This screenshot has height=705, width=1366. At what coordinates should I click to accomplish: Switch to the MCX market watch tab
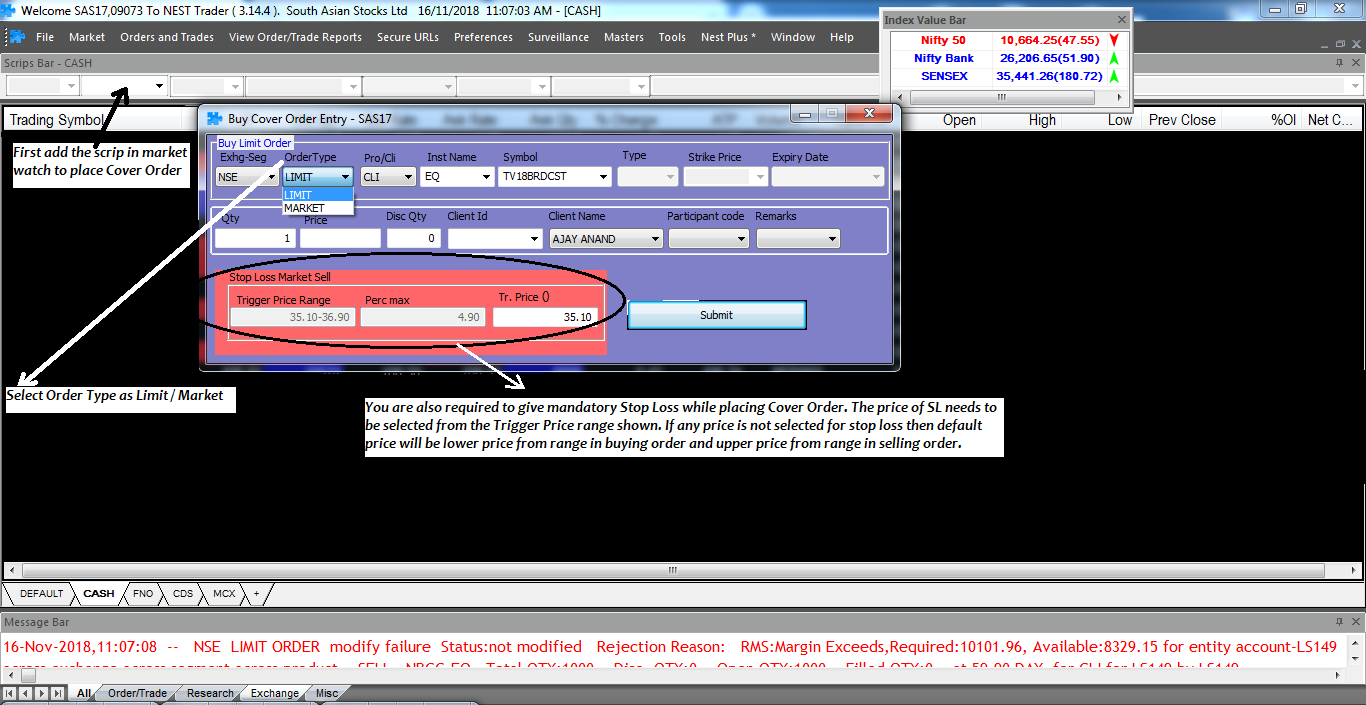(x=224, y=593)
